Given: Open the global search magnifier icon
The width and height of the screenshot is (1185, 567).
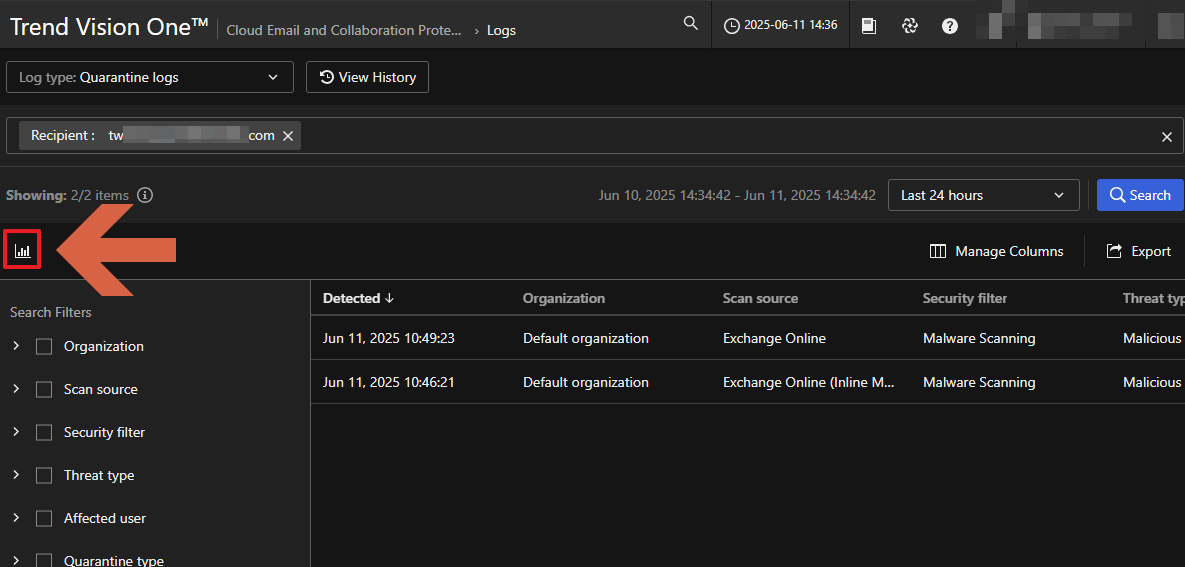Looking at the screenshot, I should pos(690,24).
